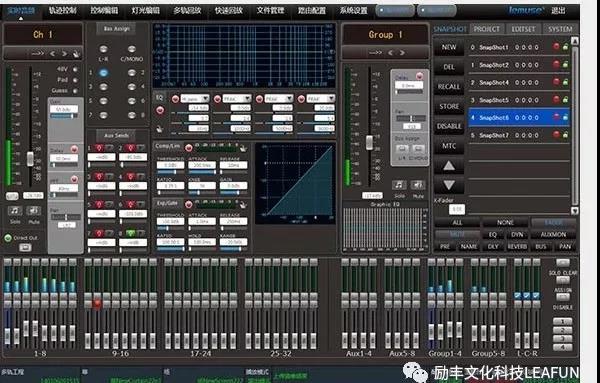Open the second EQ band PEAK dropdown
This screenshot has height=383, width=600.
click(237, 99)
